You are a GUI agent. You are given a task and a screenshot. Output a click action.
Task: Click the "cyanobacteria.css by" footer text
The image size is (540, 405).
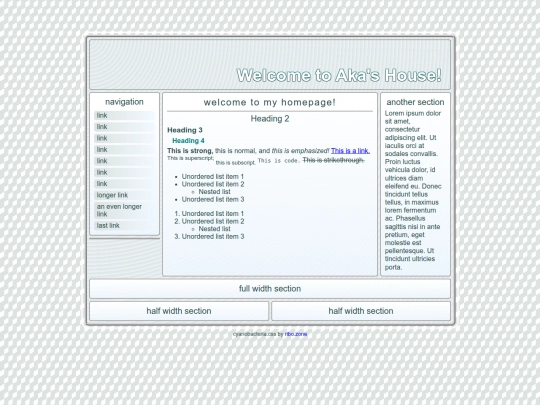[x=258, y=334]
